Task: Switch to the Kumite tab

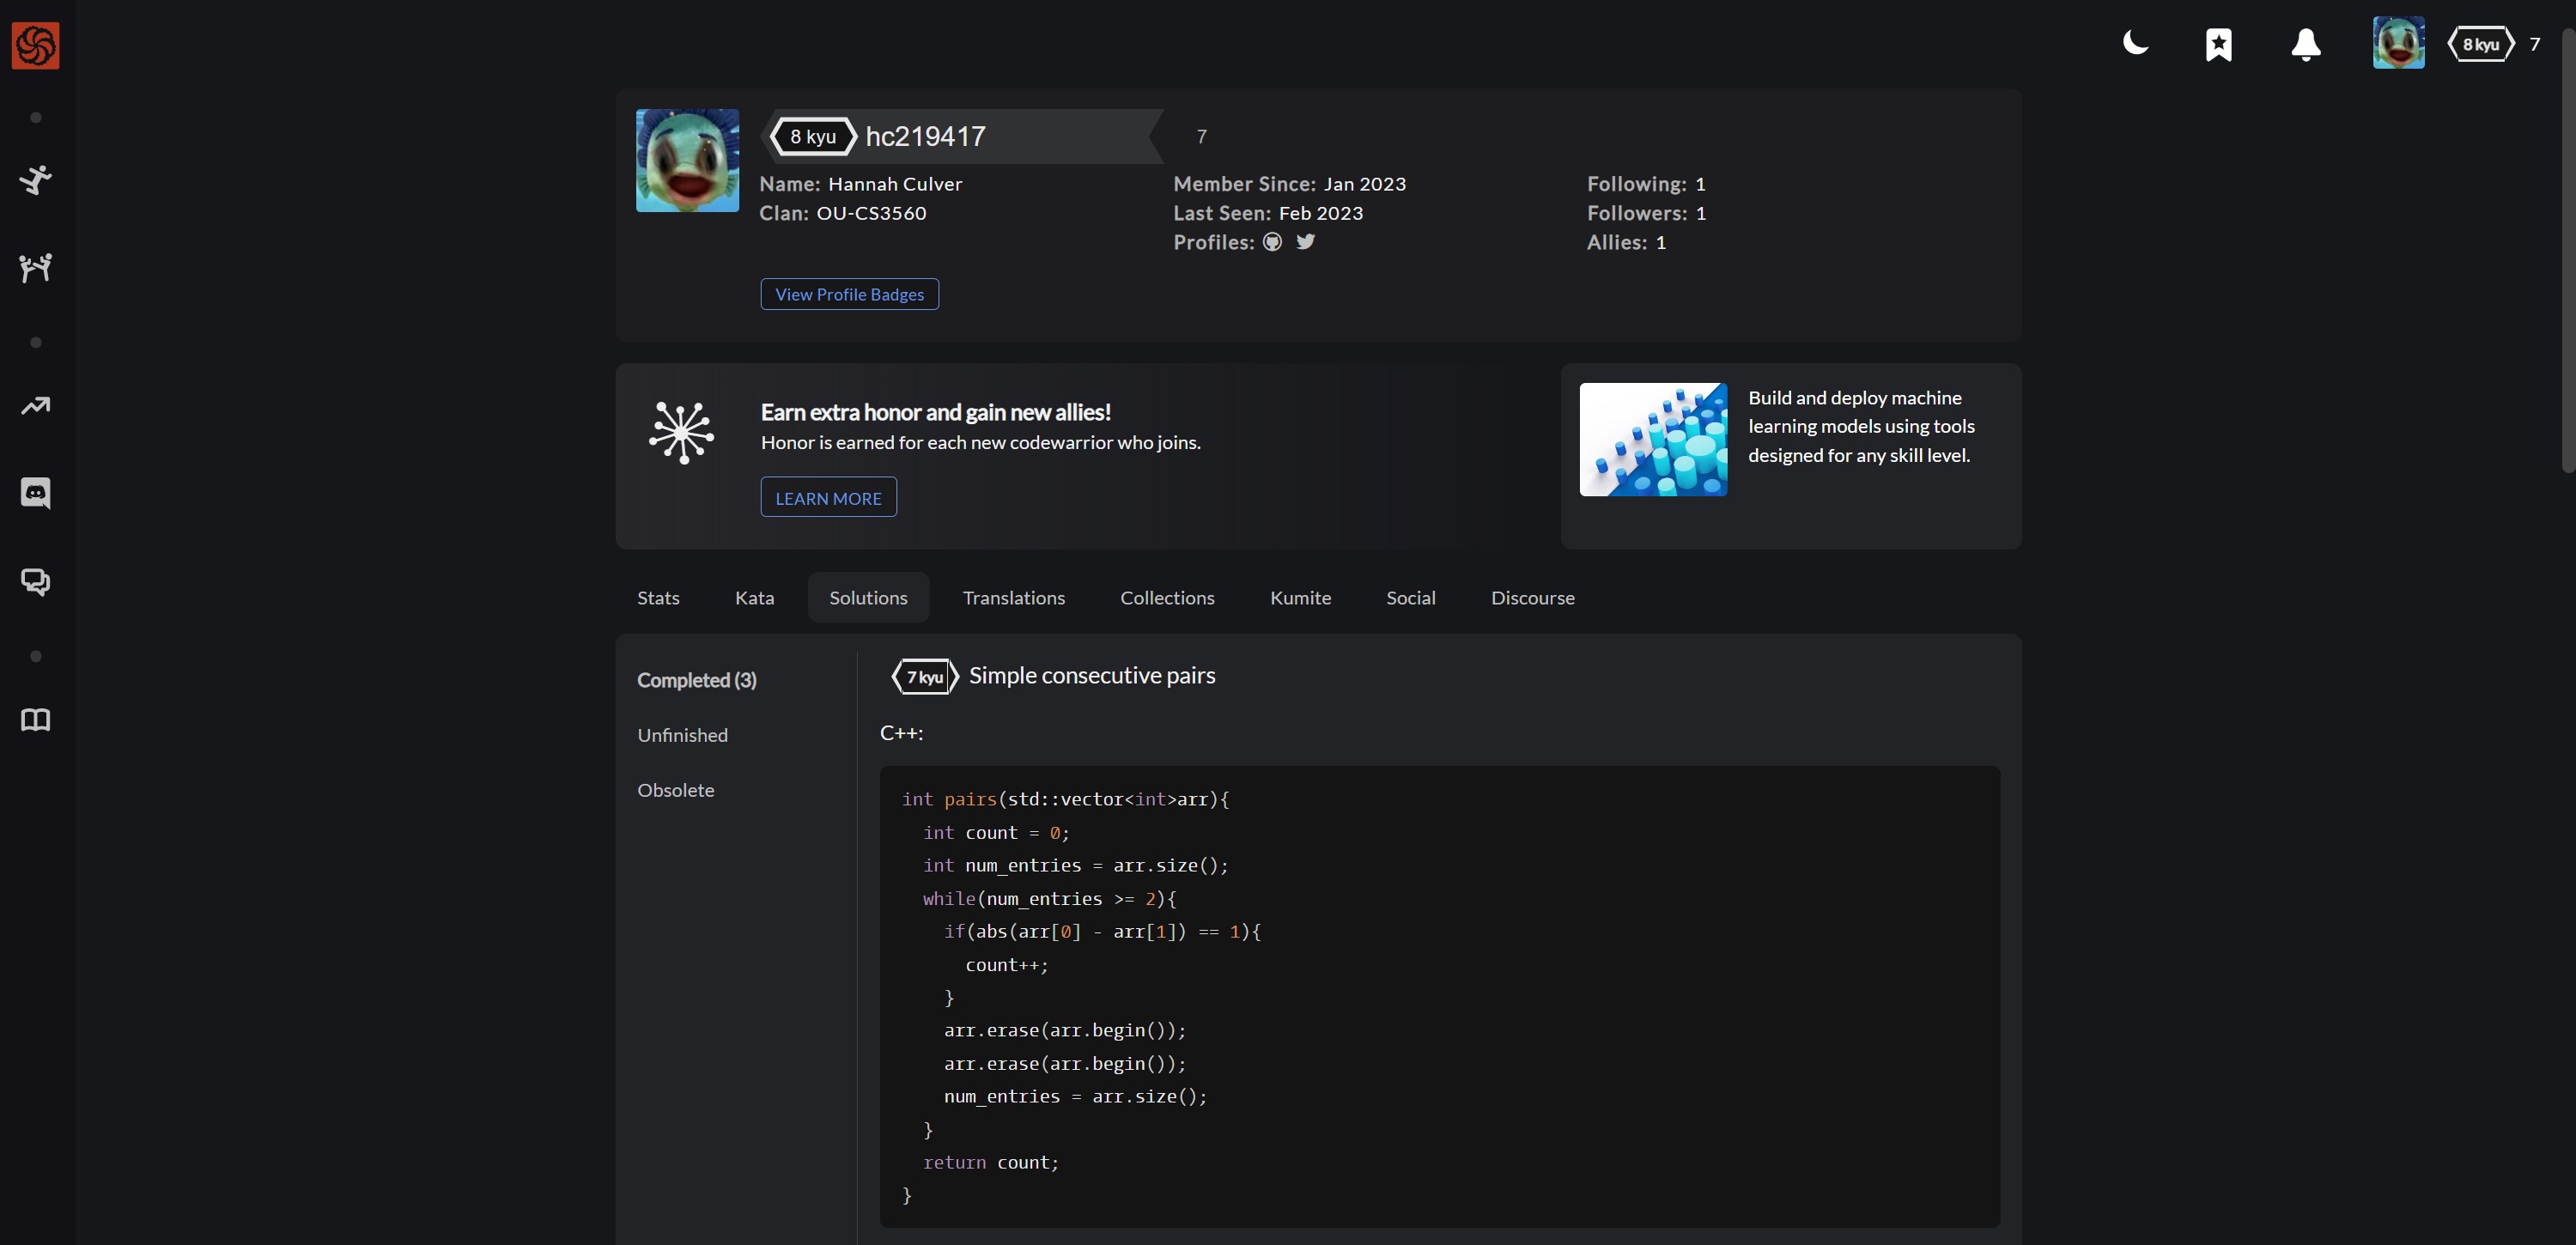Action: (1300, 598)
